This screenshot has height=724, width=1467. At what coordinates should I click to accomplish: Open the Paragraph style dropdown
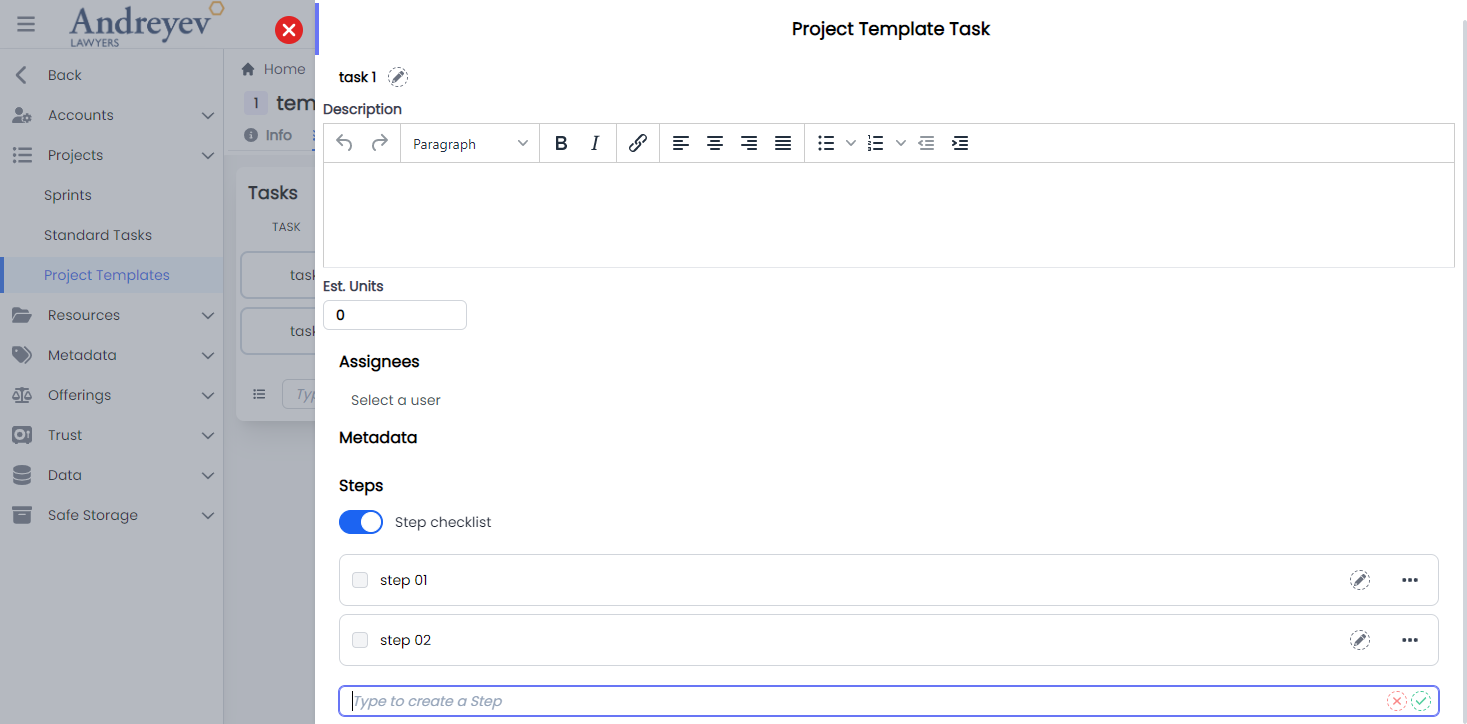pyautogui.click(x=469, y=142)
